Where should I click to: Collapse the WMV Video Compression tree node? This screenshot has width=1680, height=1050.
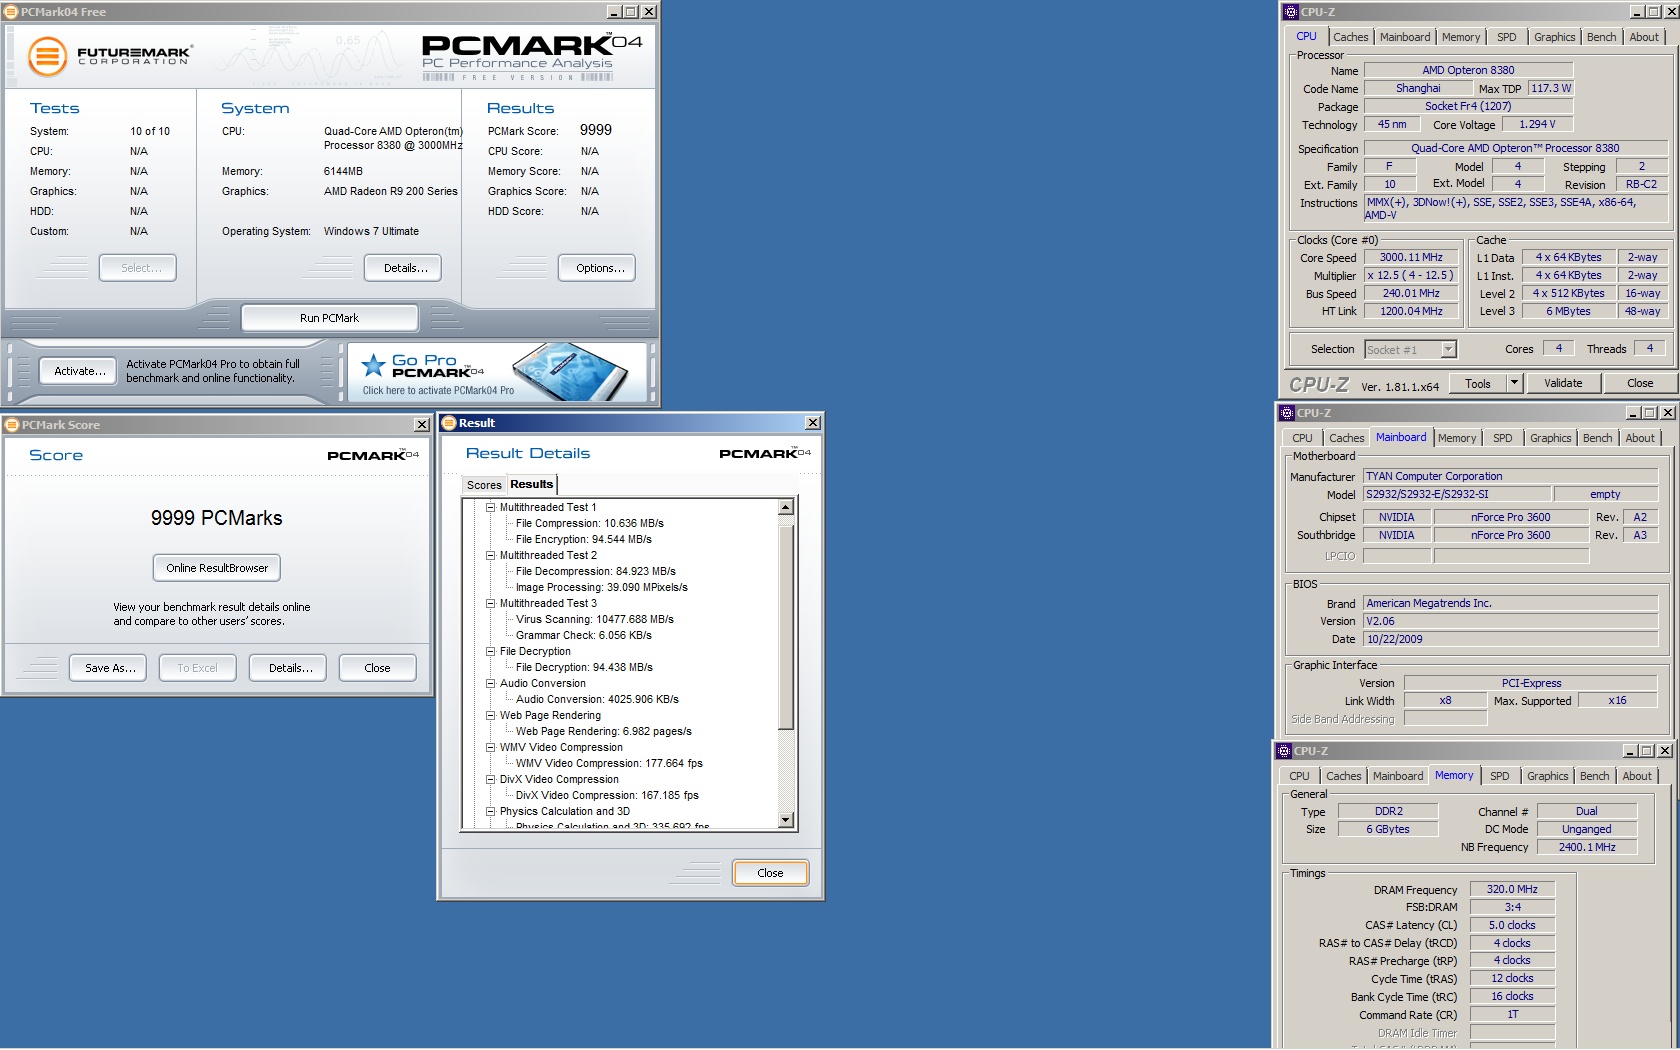491,747
